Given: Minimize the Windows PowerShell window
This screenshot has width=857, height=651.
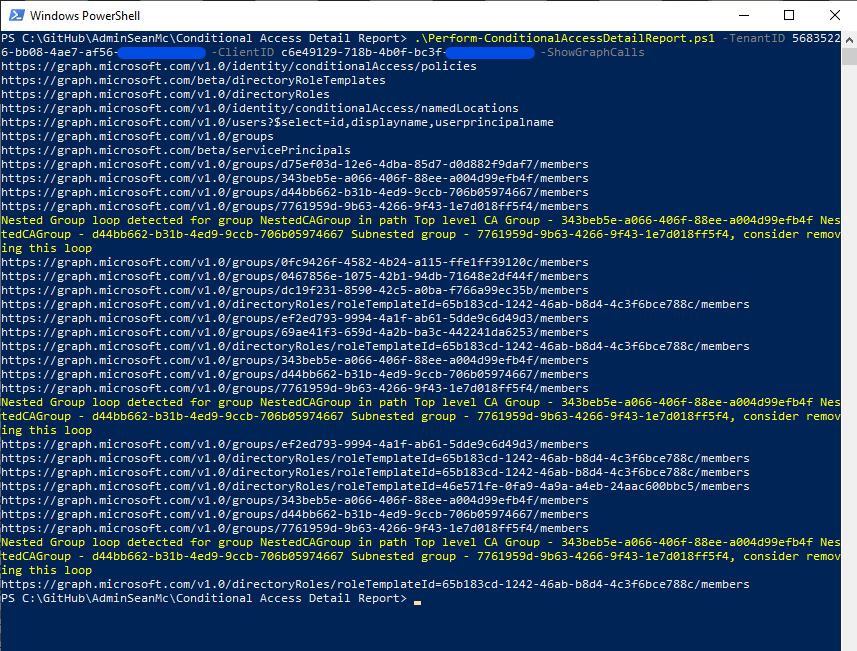Looking at the screenshot, I should click(x=744, y=15).
